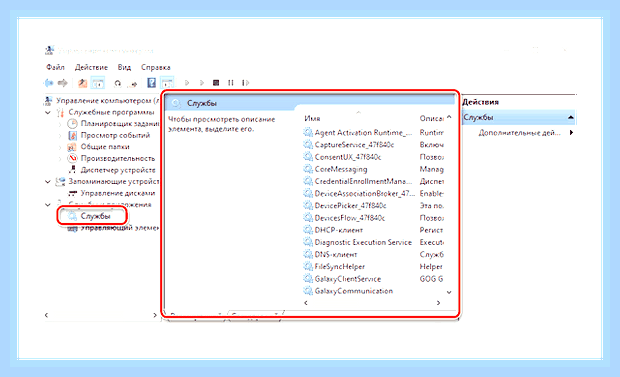Select the Диспетчер устройств icon
Viewport: 620px width, 377px height.
pyautogui.click(x=72, y=170)
